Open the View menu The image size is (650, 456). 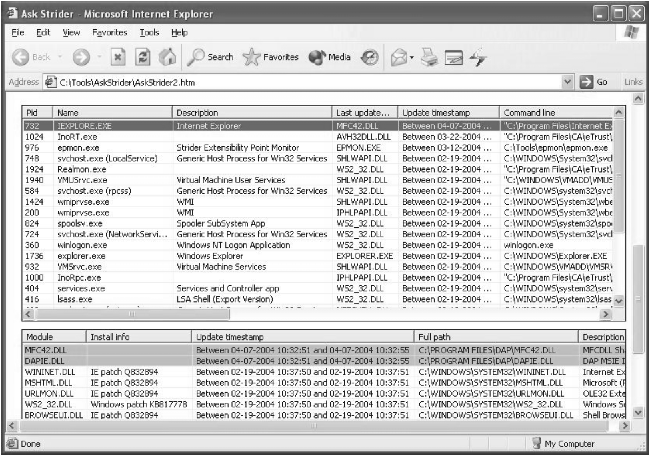[71, 32]
